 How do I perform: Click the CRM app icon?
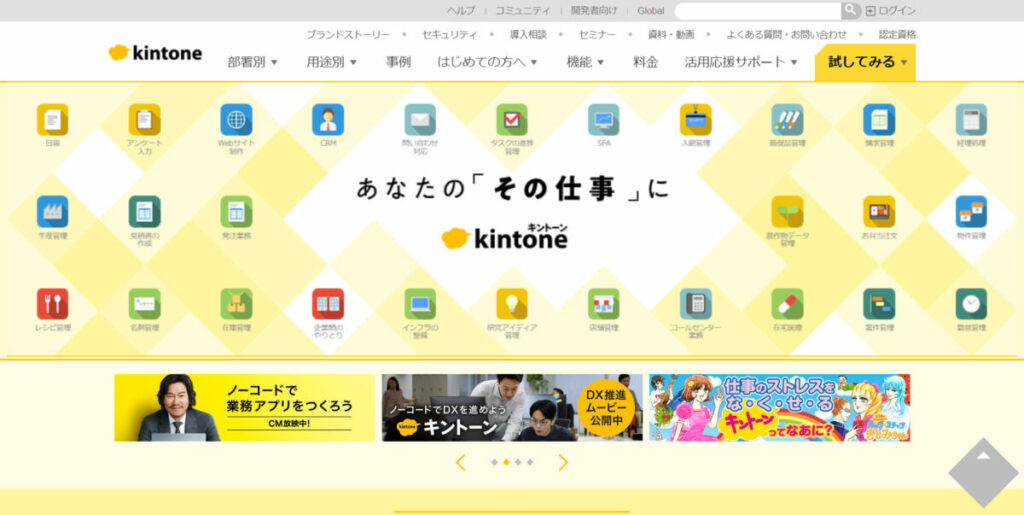327,120
